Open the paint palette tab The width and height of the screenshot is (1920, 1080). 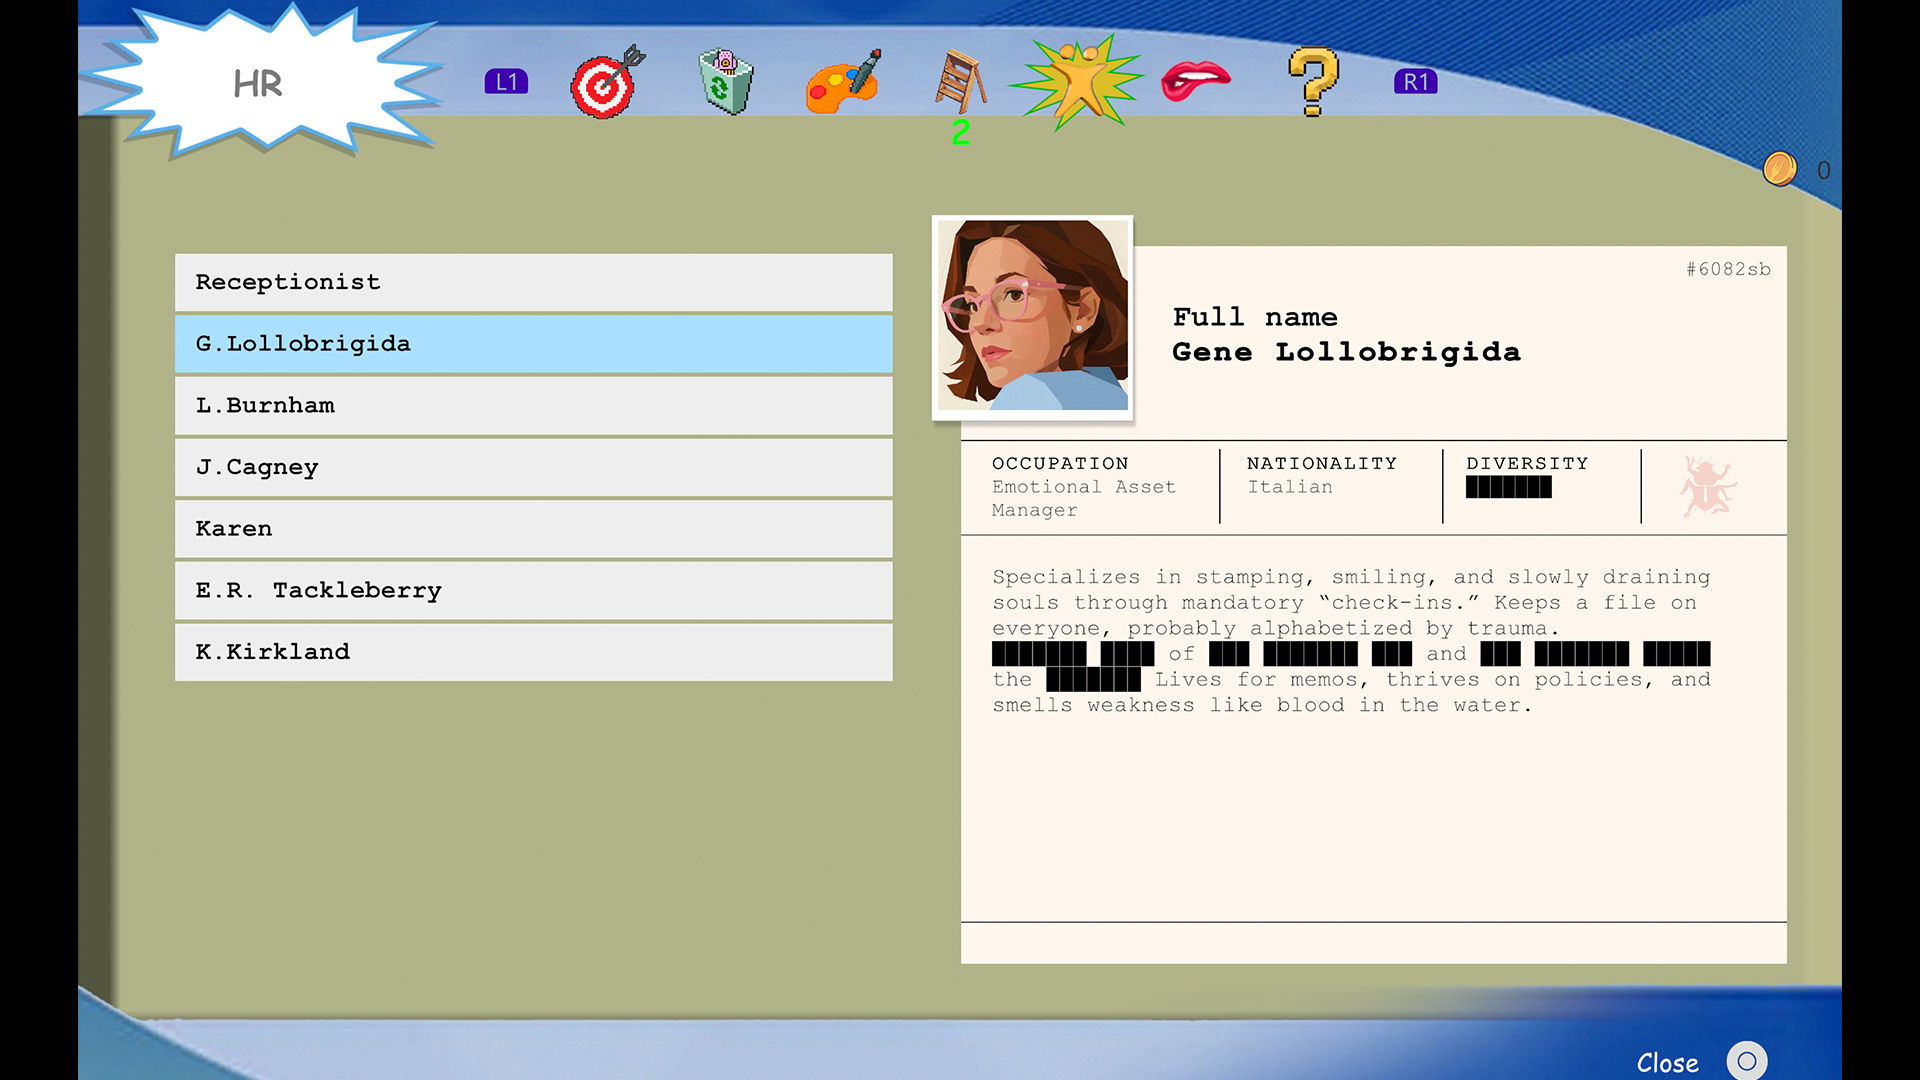pos(843,83)
